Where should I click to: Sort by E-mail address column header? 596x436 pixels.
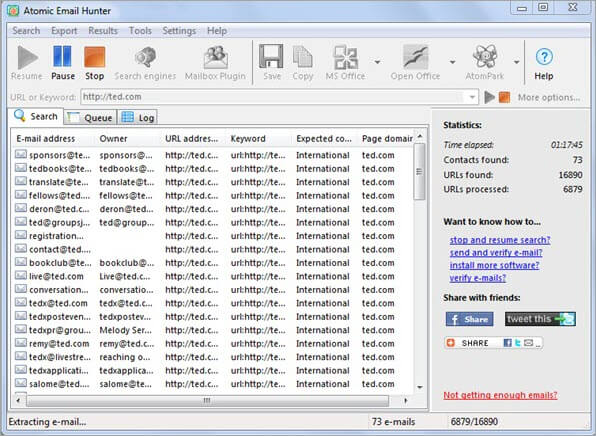click(x=53, y=139)
